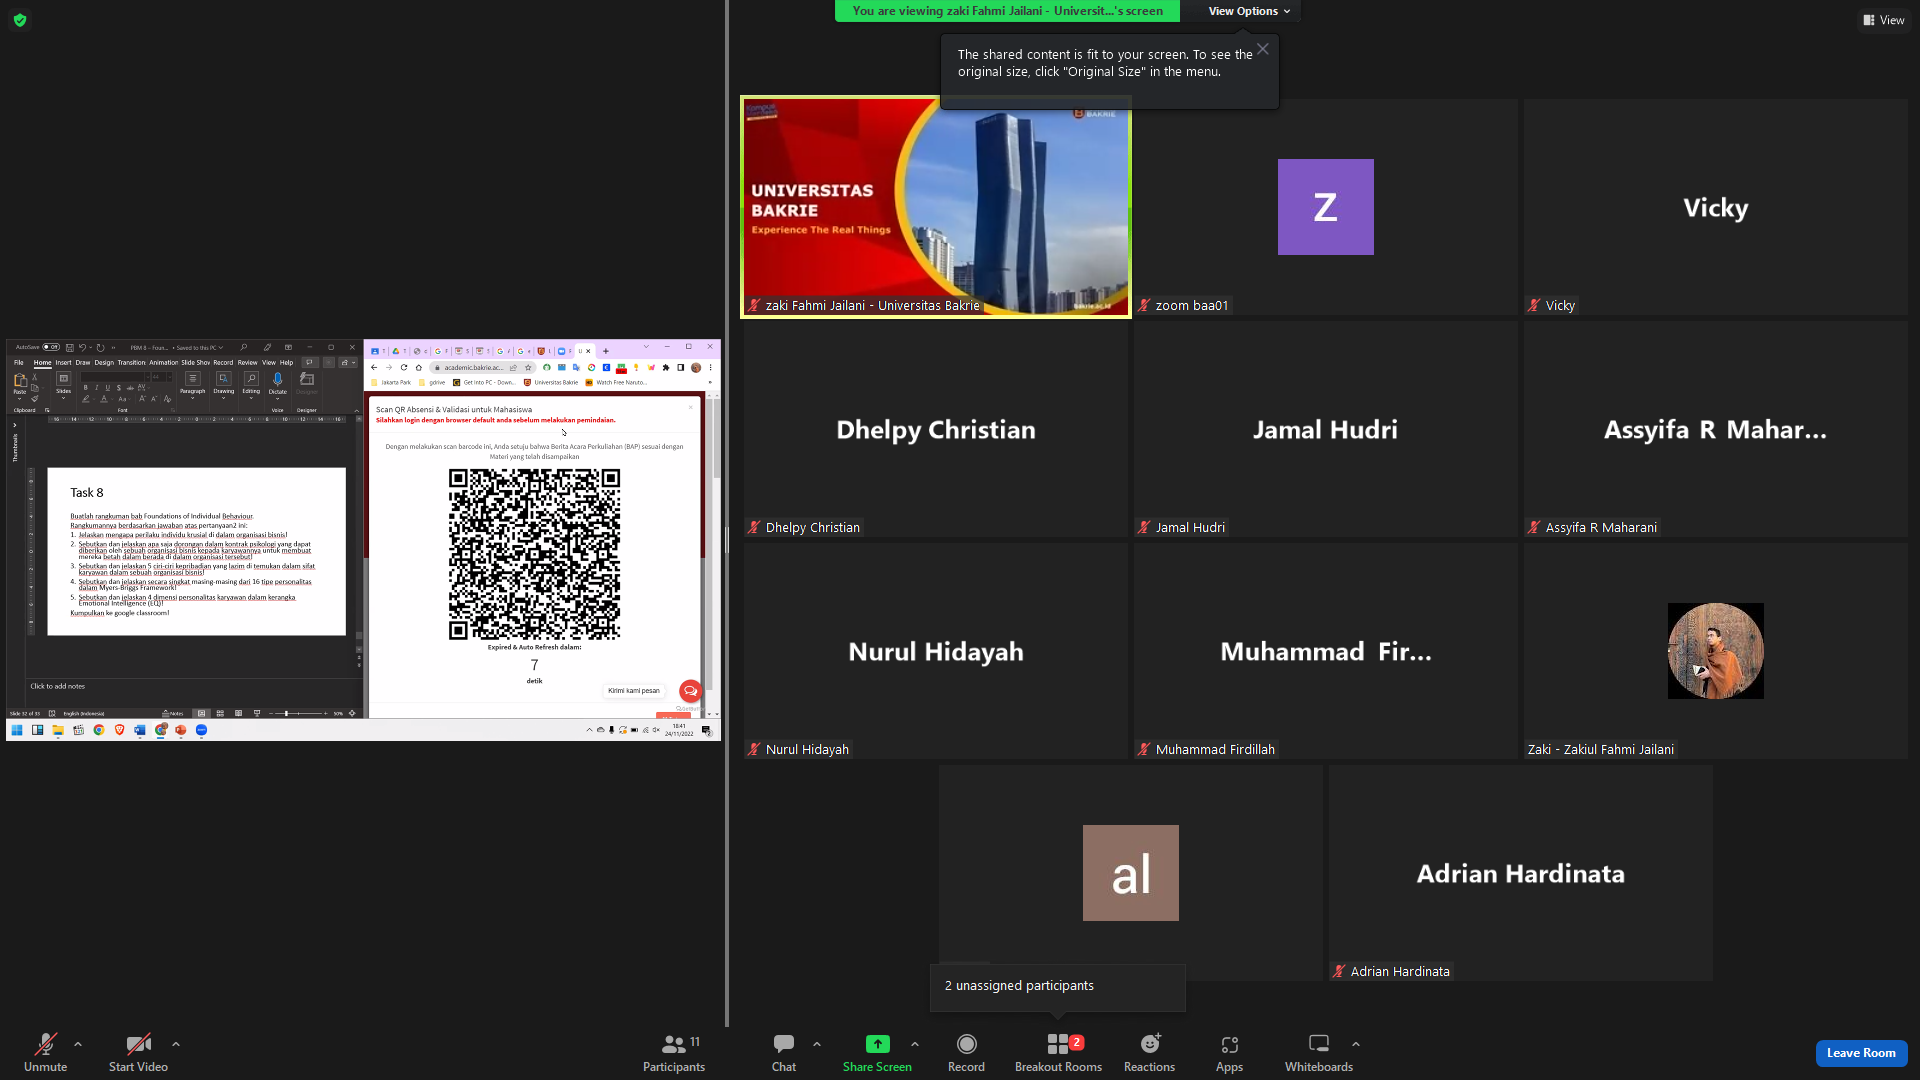This screenshot has width=1920, height=1080.
Task: Click the new tab plus icon in Chrome
Action: tap(606, 351)
